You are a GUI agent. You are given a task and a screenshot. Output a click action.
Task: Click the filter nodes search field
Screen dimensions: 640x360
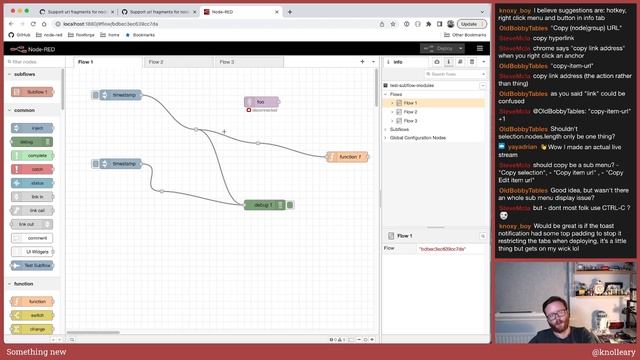(35, 62)
